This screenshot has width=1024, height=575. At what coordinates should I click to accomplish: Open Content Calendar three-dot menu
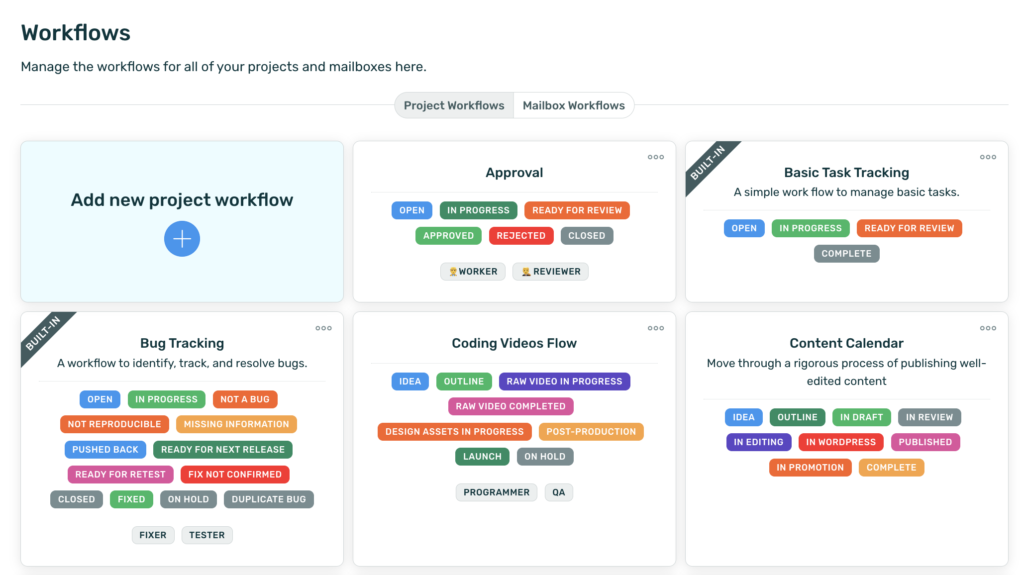pos(988,328)
